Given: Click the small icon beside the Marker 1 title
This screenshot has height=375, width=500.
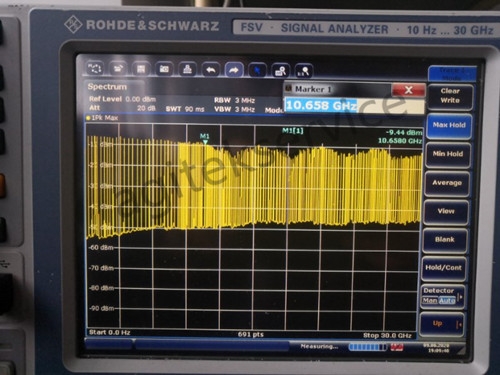Looking at the screenshot, I should coord(289,89).
